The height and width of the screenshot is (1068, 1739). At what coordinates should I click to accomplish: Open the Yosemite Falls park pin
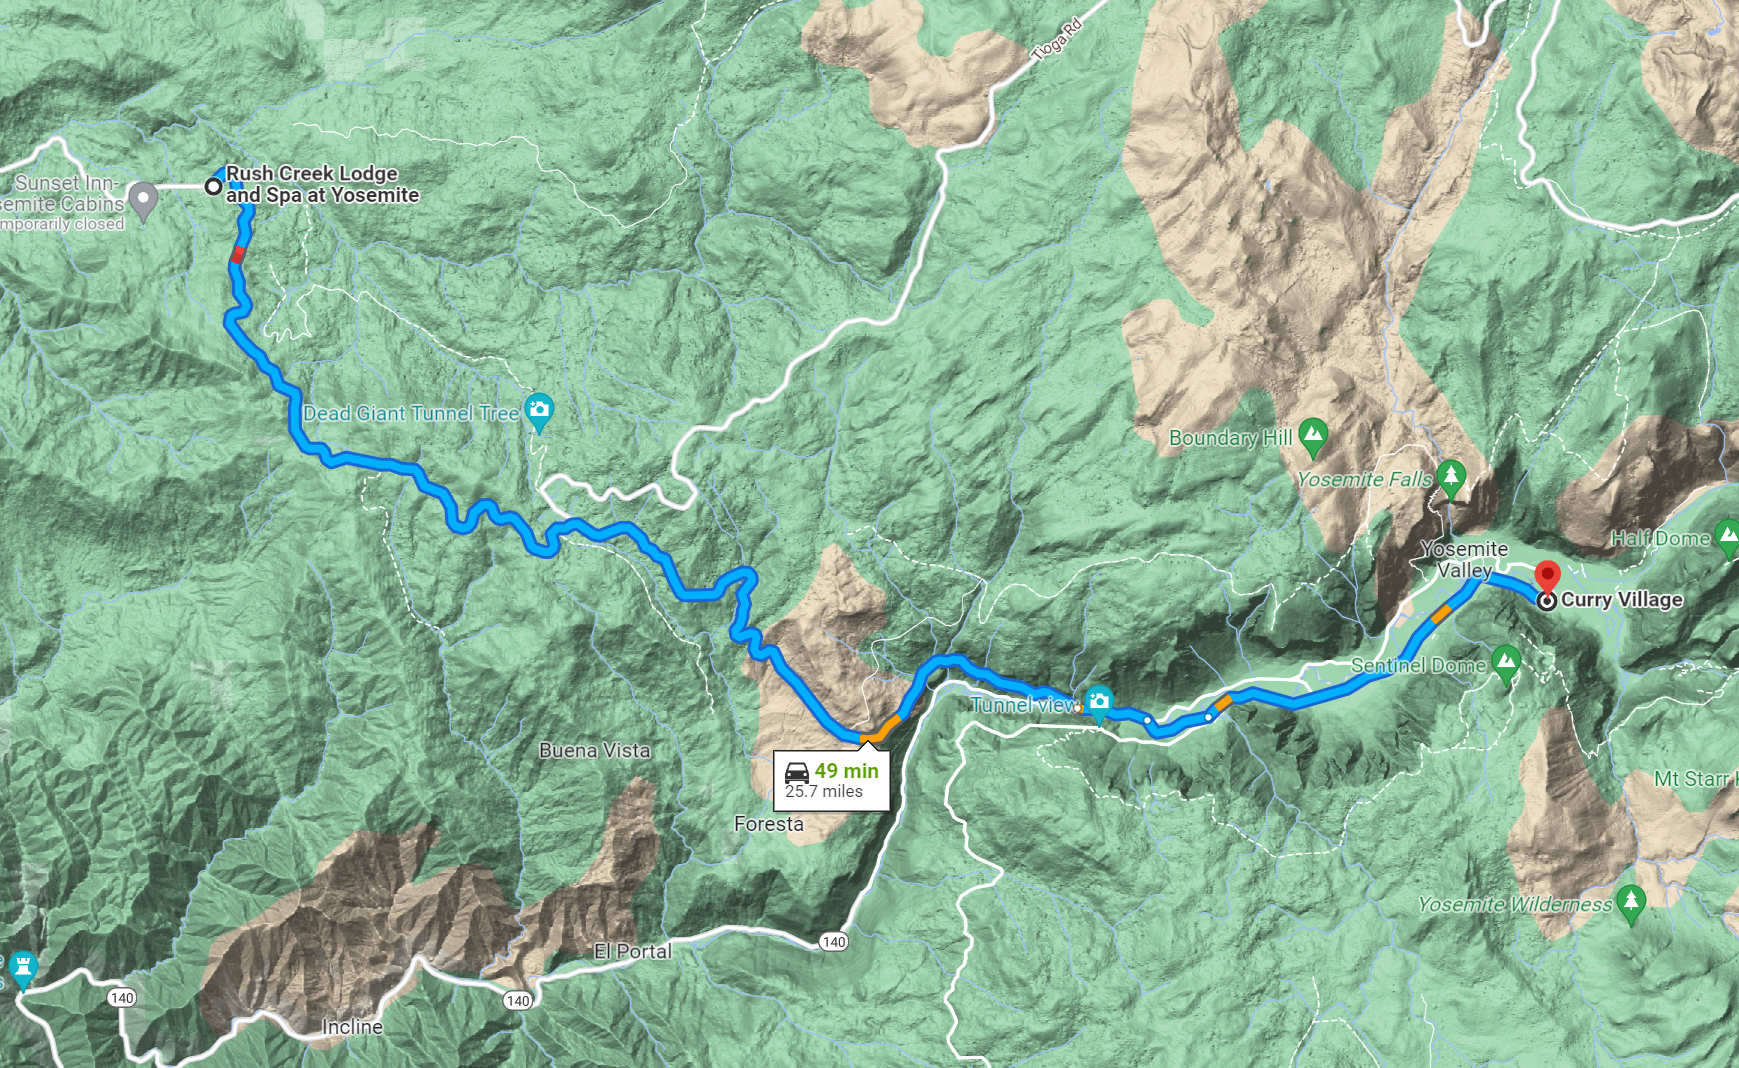pyautogui.click(x=1451, y=478)
